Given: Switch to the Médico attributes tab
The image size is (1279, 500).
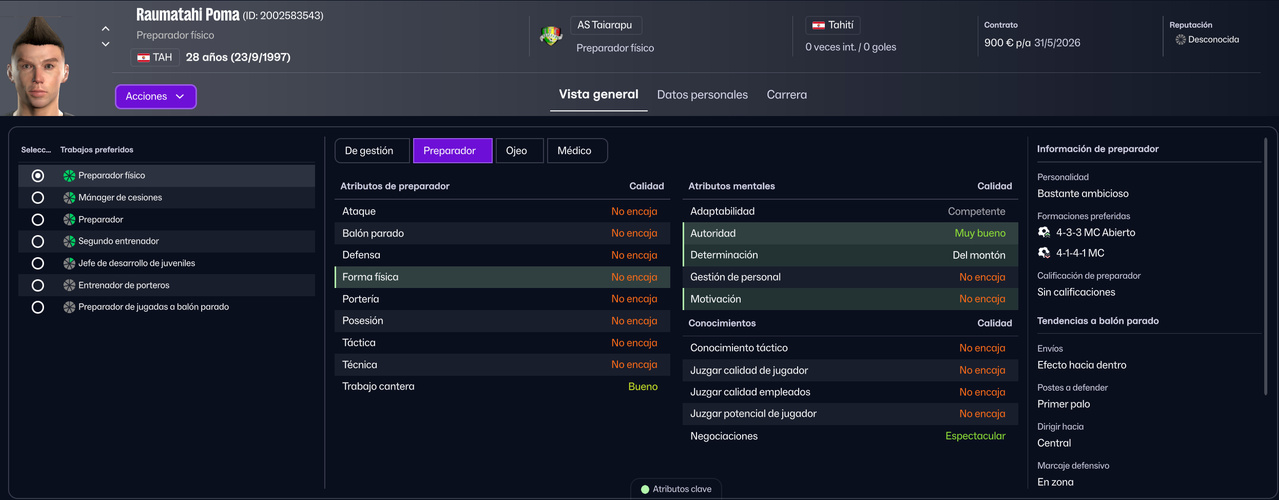Looking at the screenshot, I should [577, 151].
